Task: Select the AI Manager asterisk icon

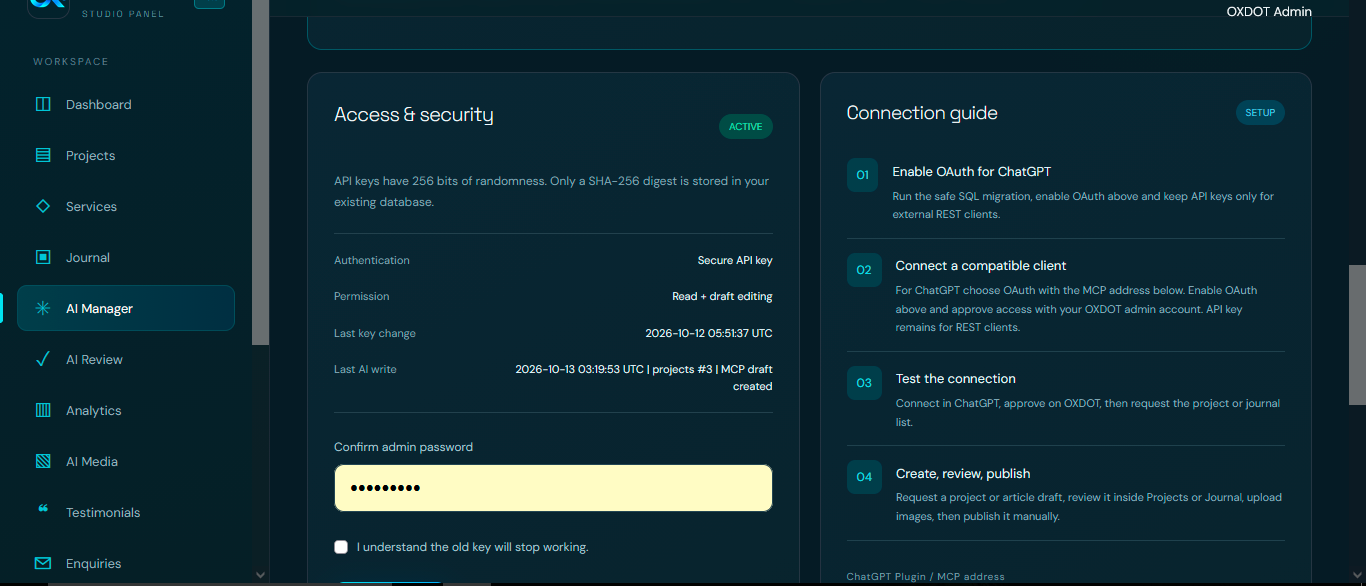Action: (x=43, y=308)
